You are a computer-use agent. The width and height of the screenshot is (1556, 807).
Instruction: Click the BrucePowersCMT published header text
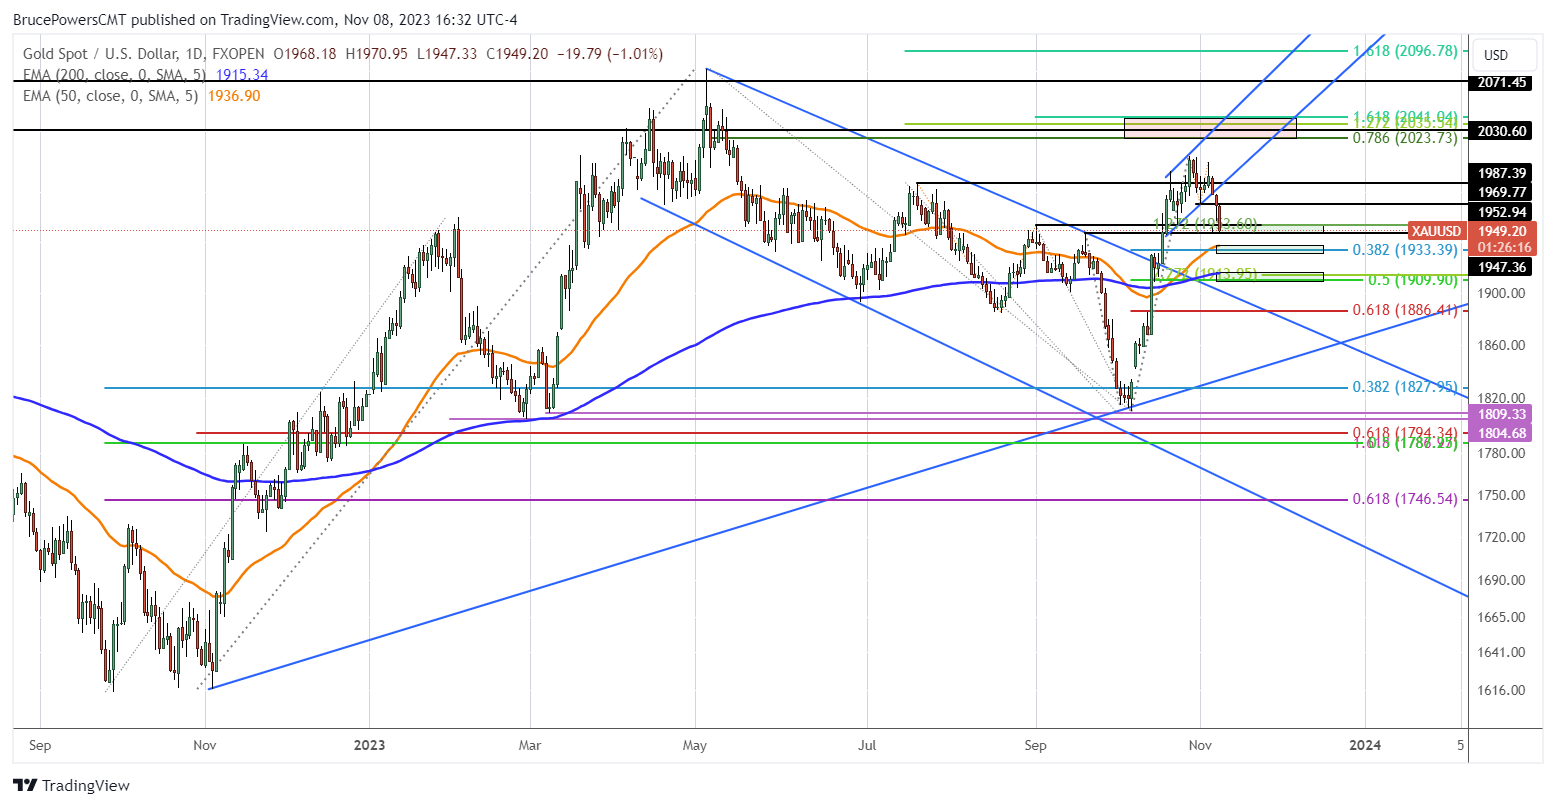click(x=264, y=20)
